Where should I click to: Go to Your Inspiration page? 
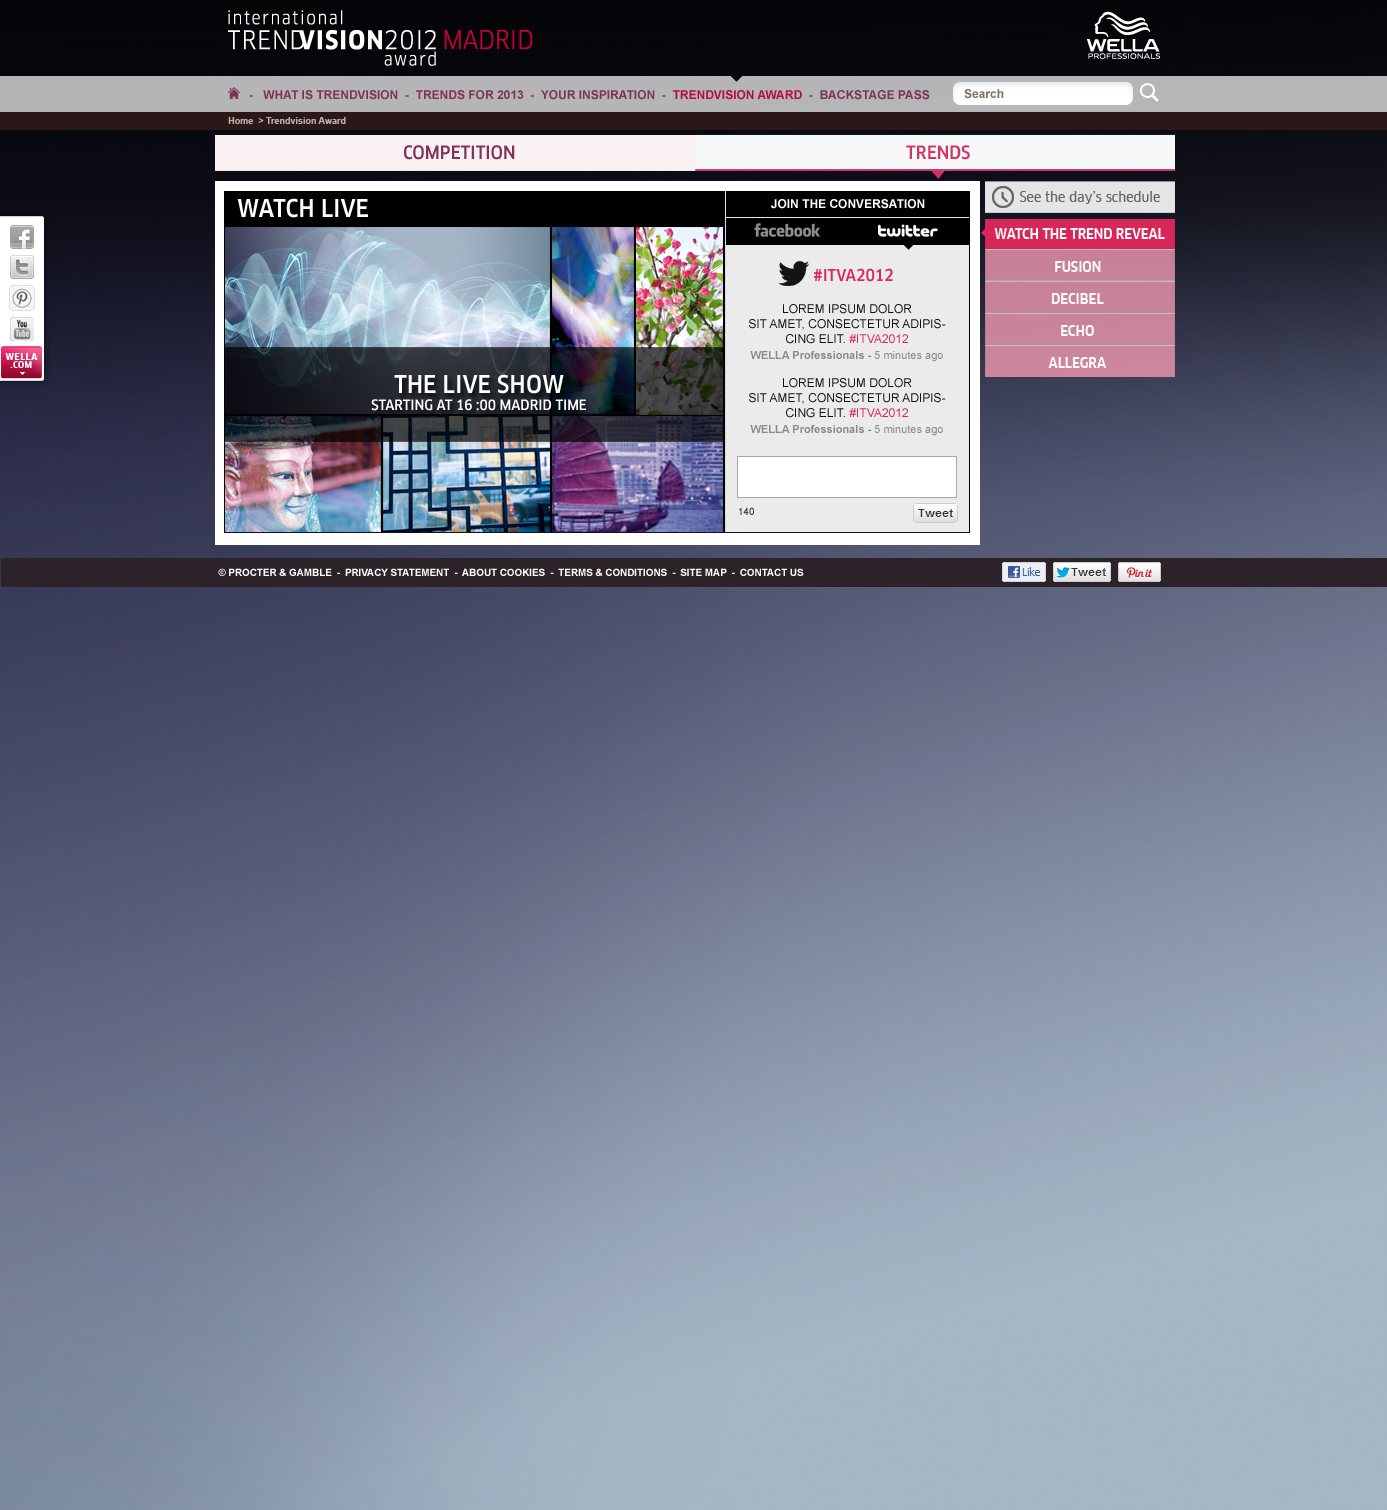(598, 95)
